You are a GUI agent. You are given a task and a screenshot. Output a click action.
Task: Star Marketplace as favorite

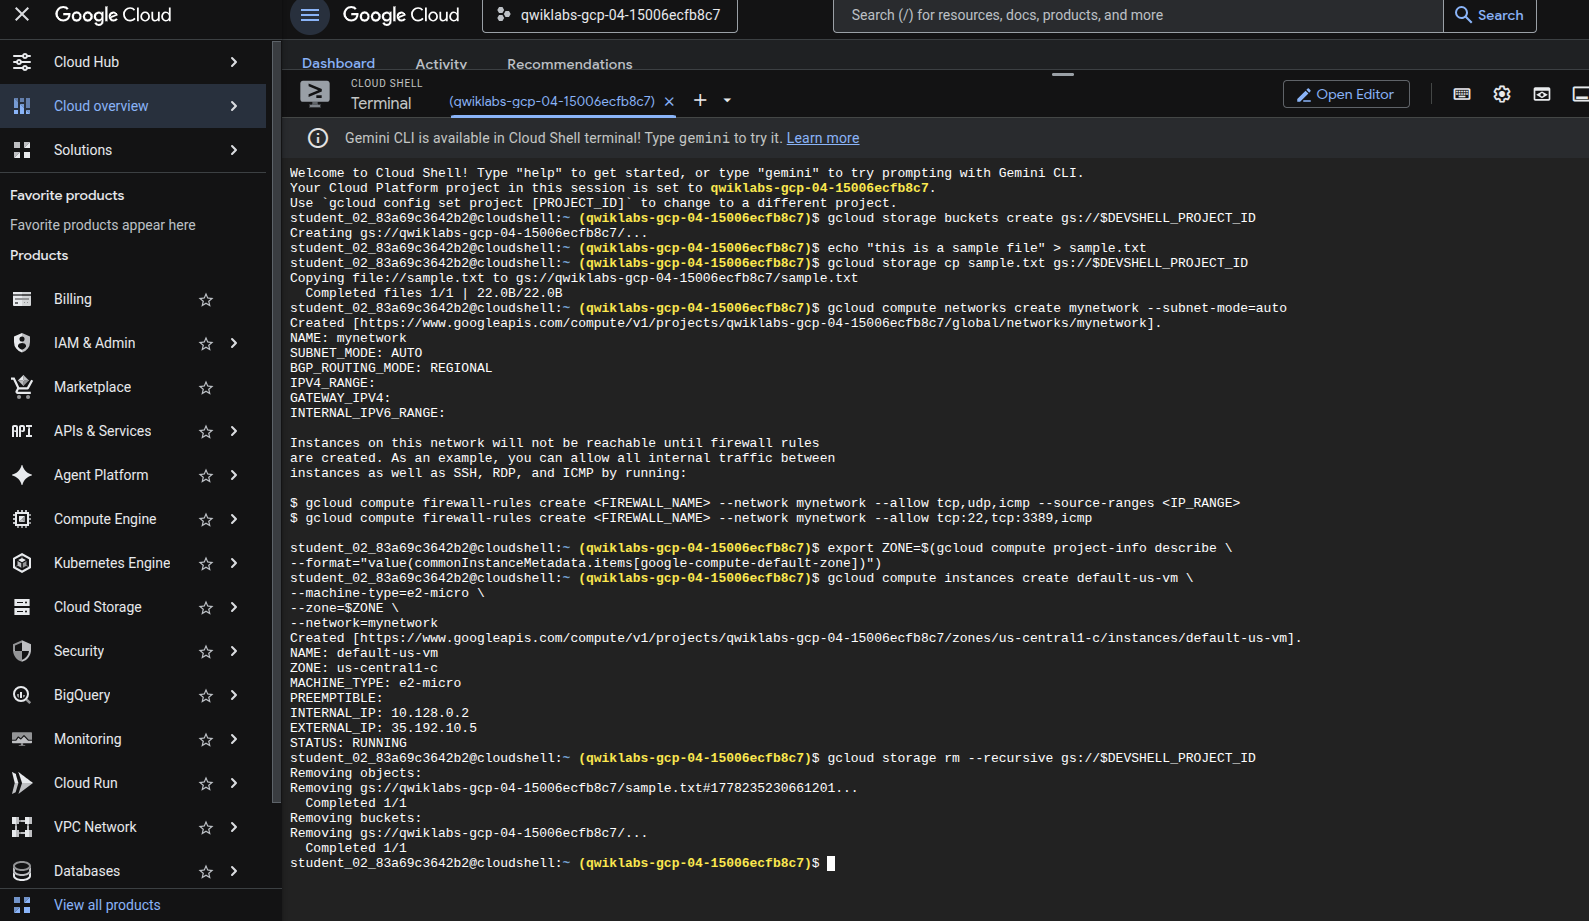coord(206,388)
